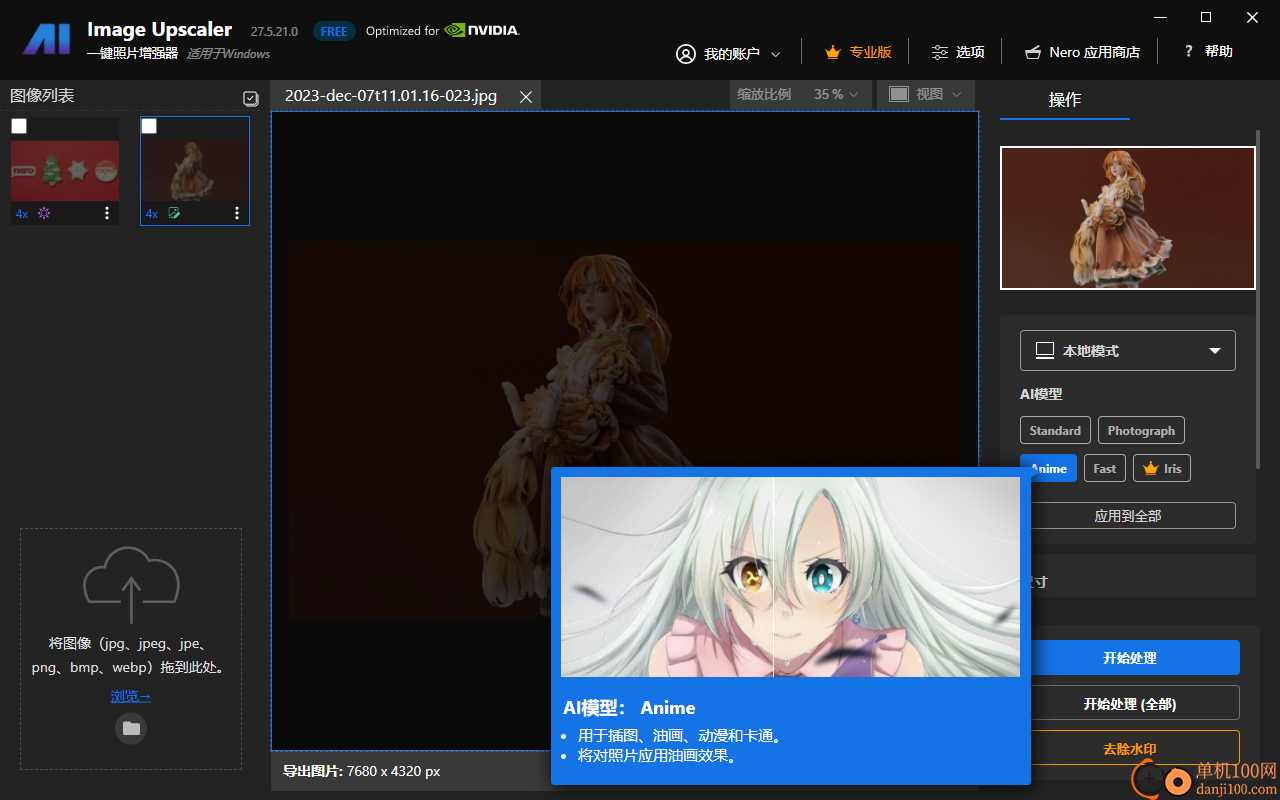
Task: Open folder via round folder icon
Action: (x=131, y=728)
